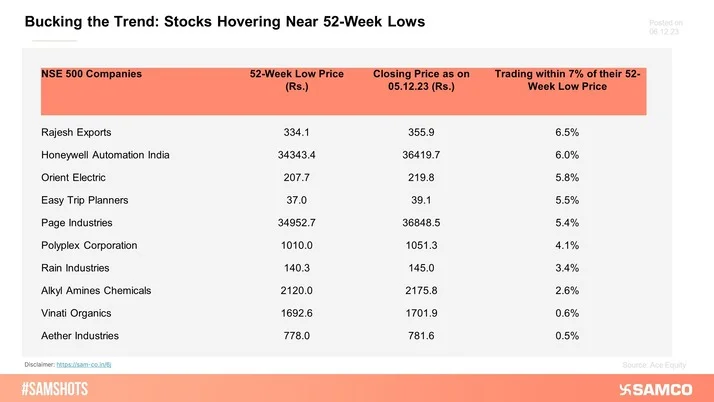
Task: Select the Polyplex Corporation row label
Action: [89, 245]
